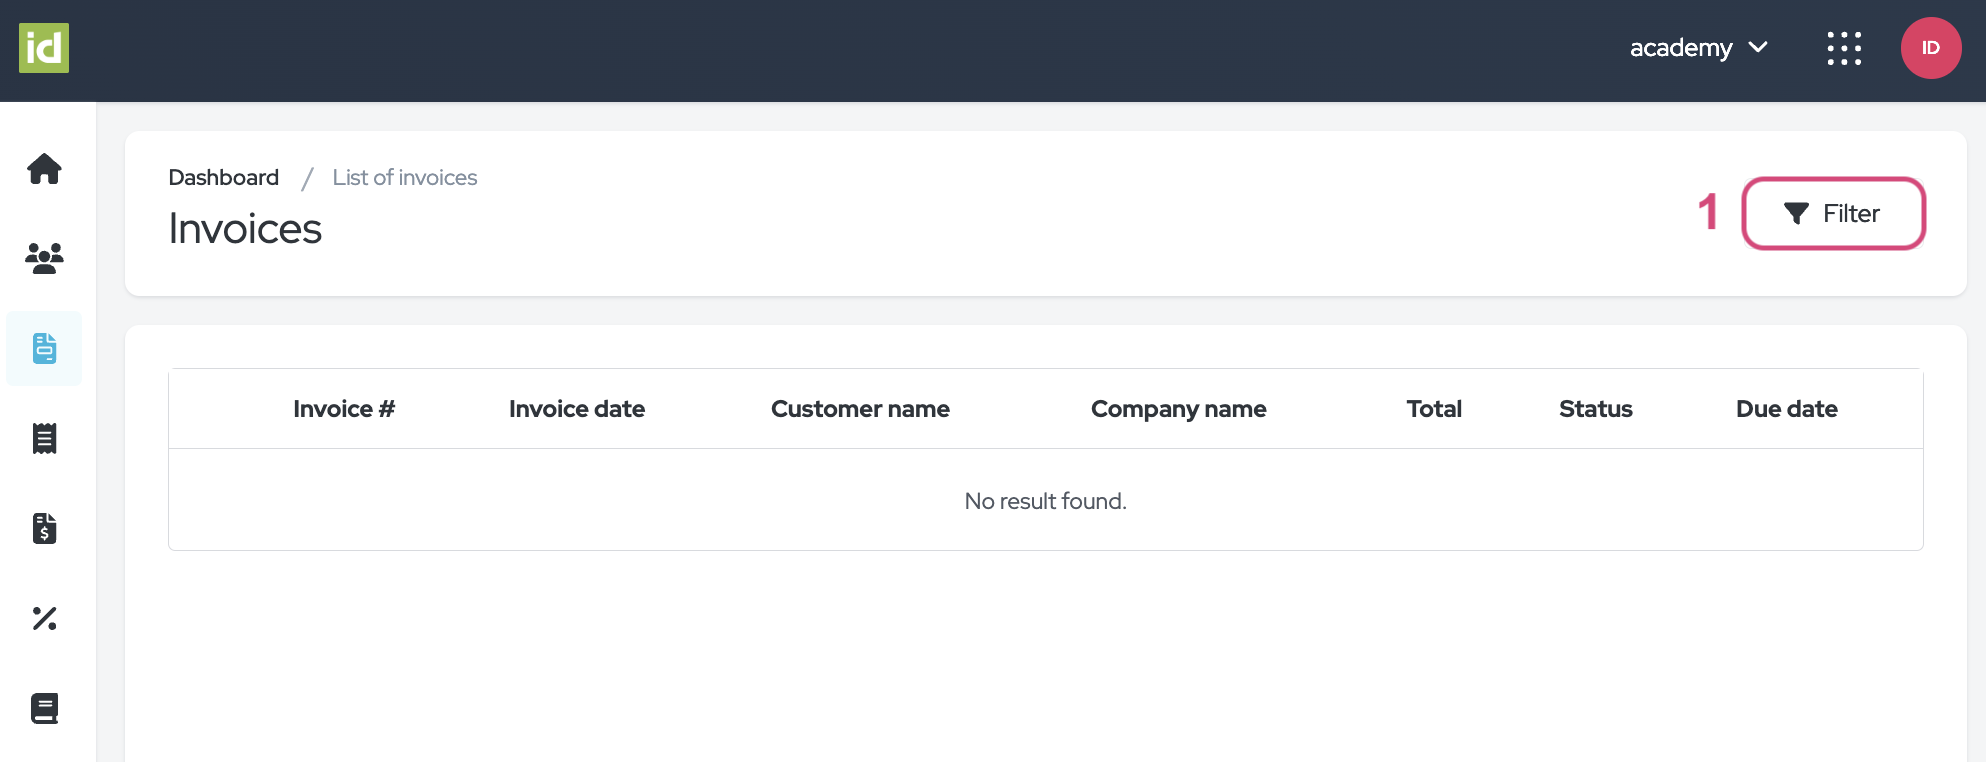
Task: Sort by Status column header
Action: point(1596,409)
